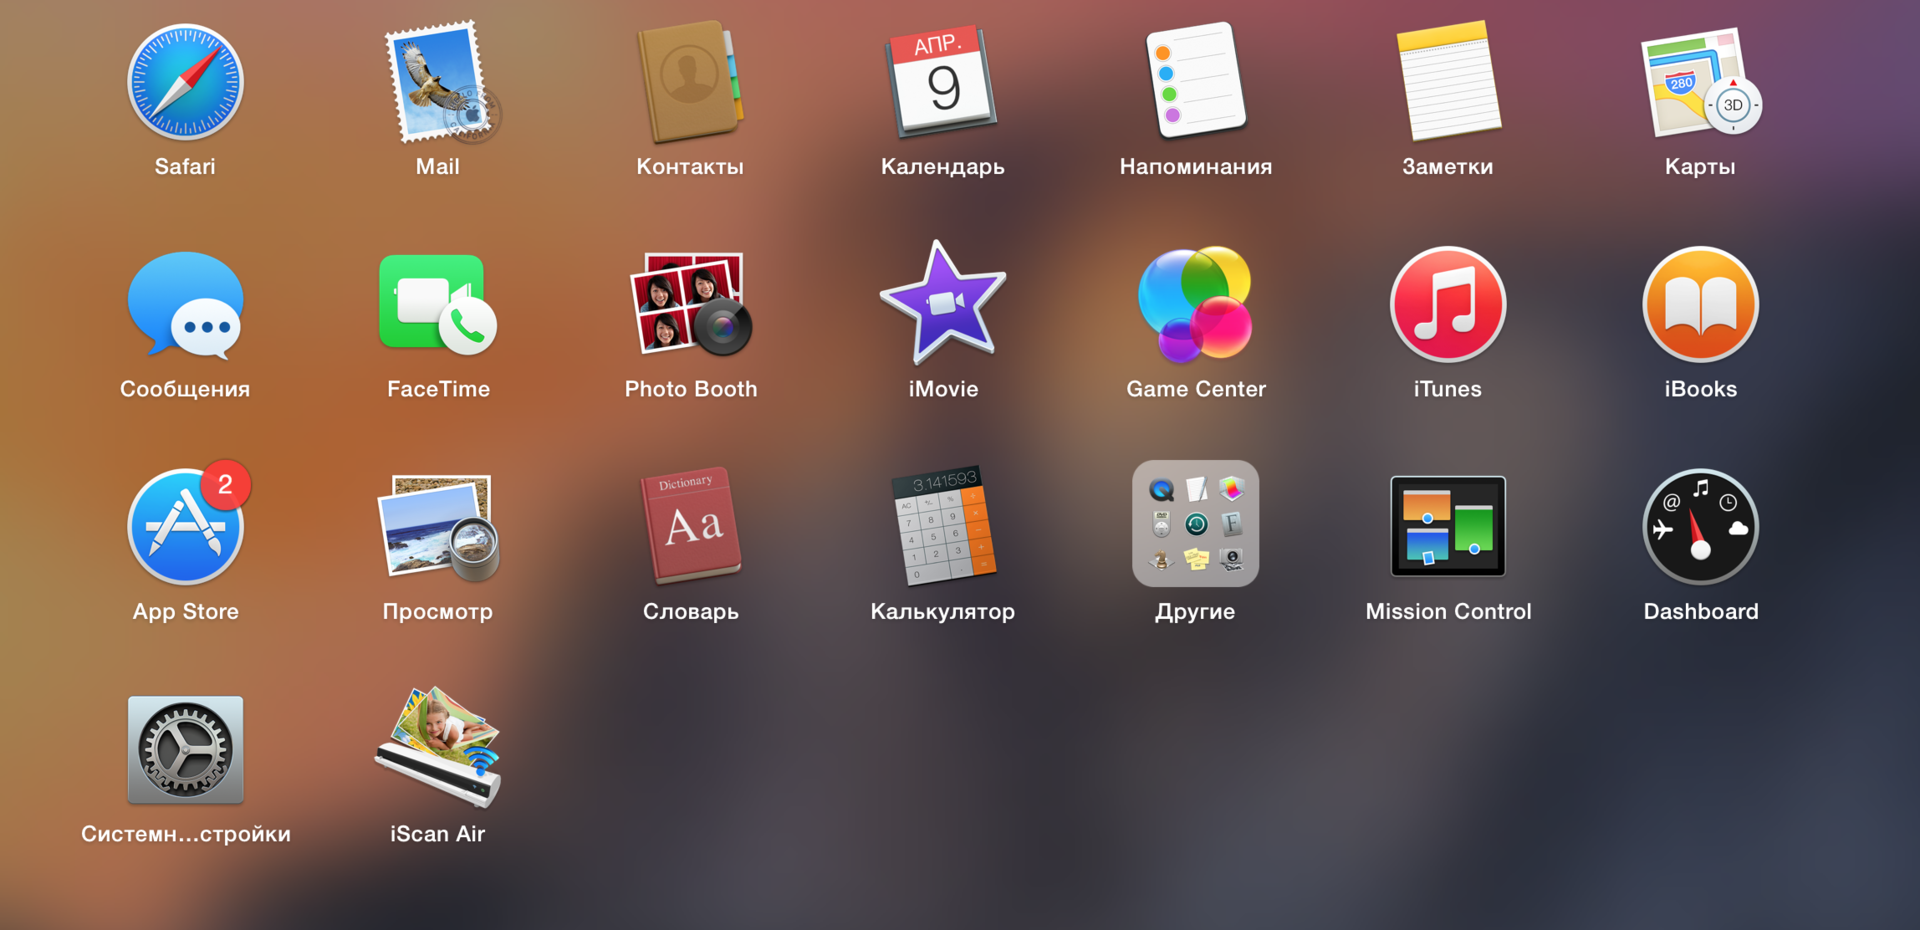Screen dimensions: 1920x930
Task: Click the "Заметки" label text
Action: pos(1448,166)
